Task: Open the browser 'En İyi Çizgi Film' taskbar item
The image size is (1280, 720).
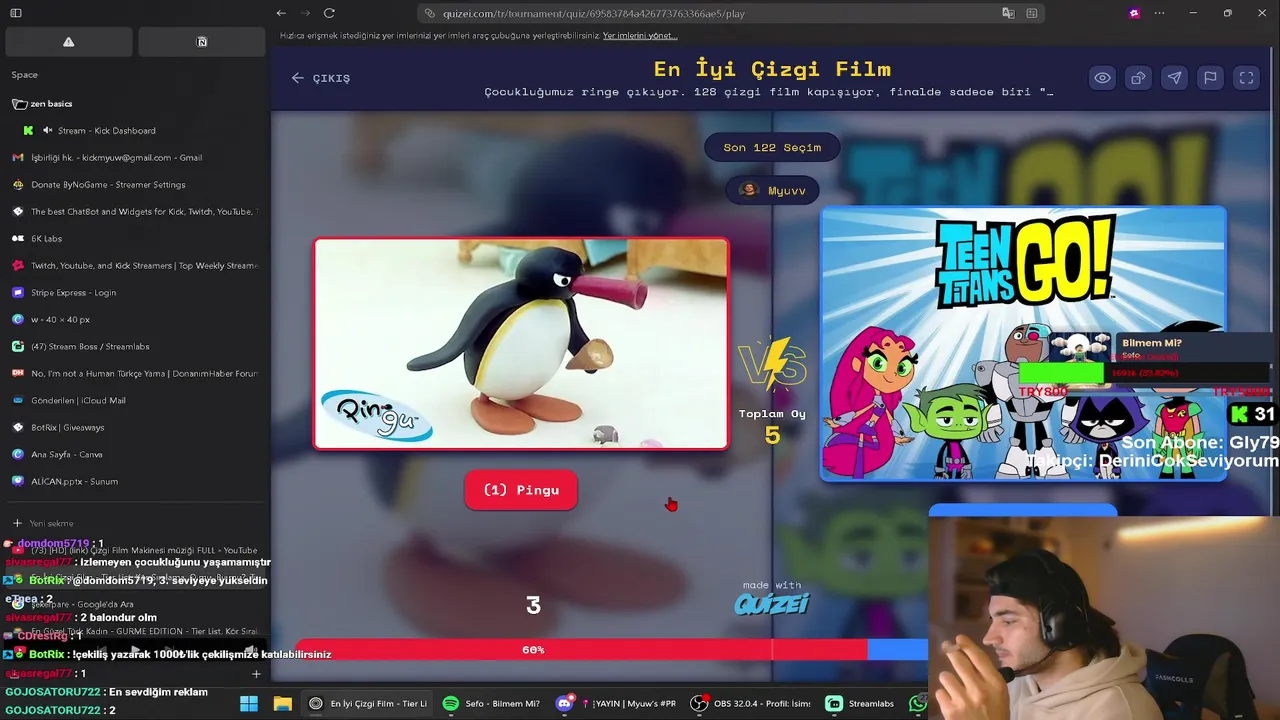Action: coord(368,704)
